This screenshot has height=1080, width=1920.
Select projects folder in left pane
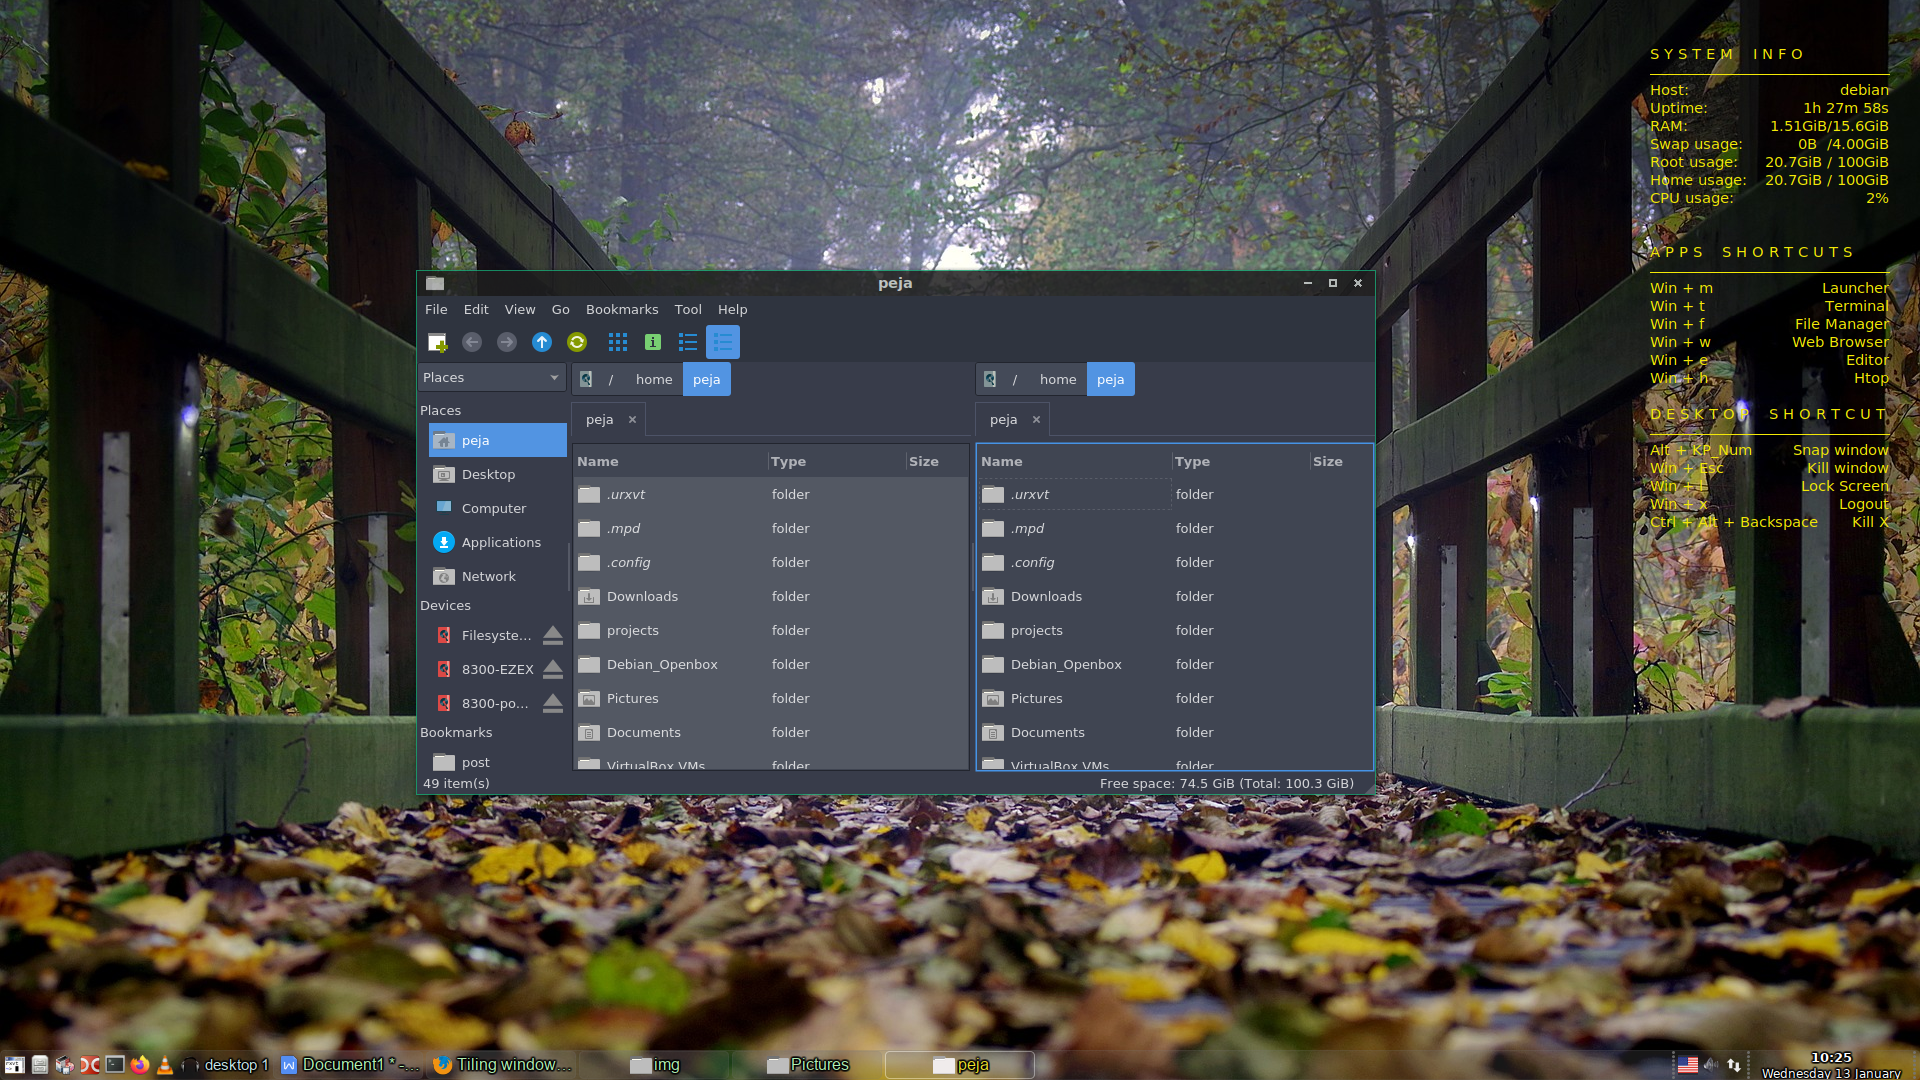click(x=770, y=630)
